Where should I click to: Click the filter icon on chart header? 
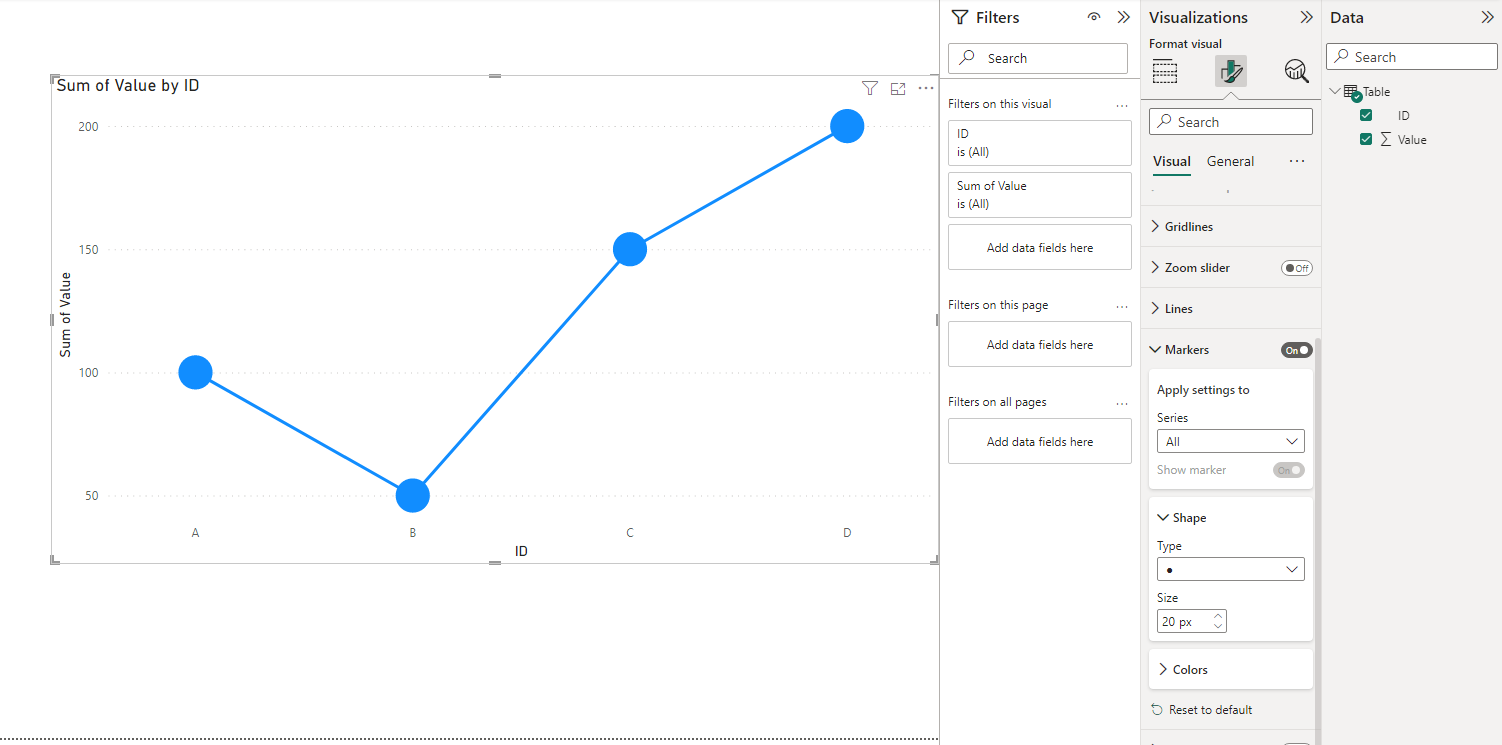869,89
